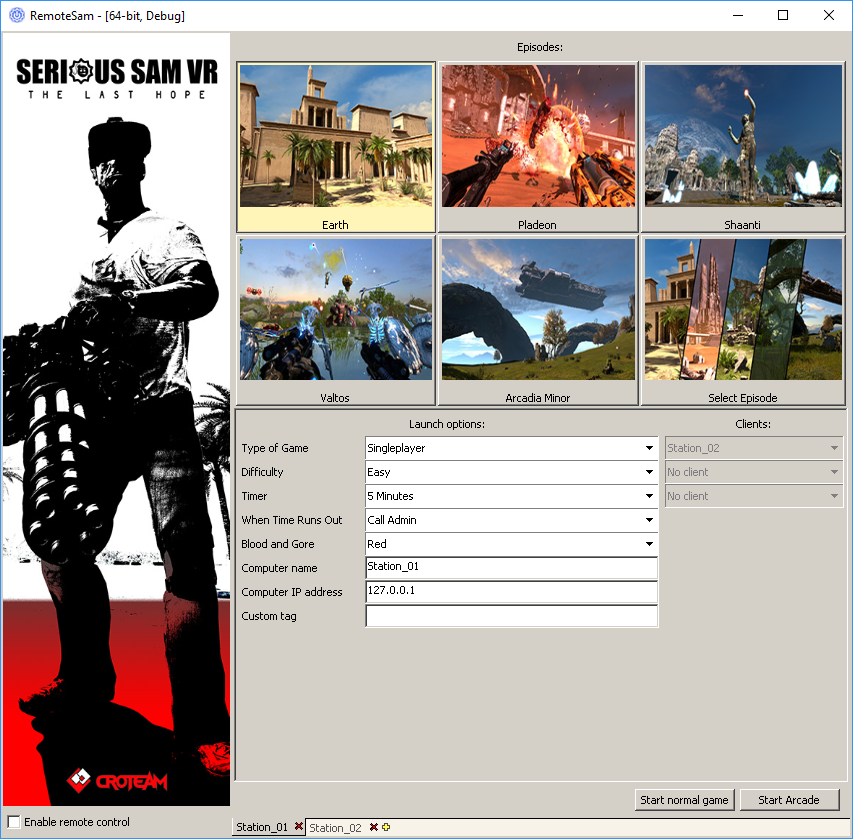The height and width of the screenshot is (839, 853).
Task: Maximize the RemoteSam window
Action: 783,15
